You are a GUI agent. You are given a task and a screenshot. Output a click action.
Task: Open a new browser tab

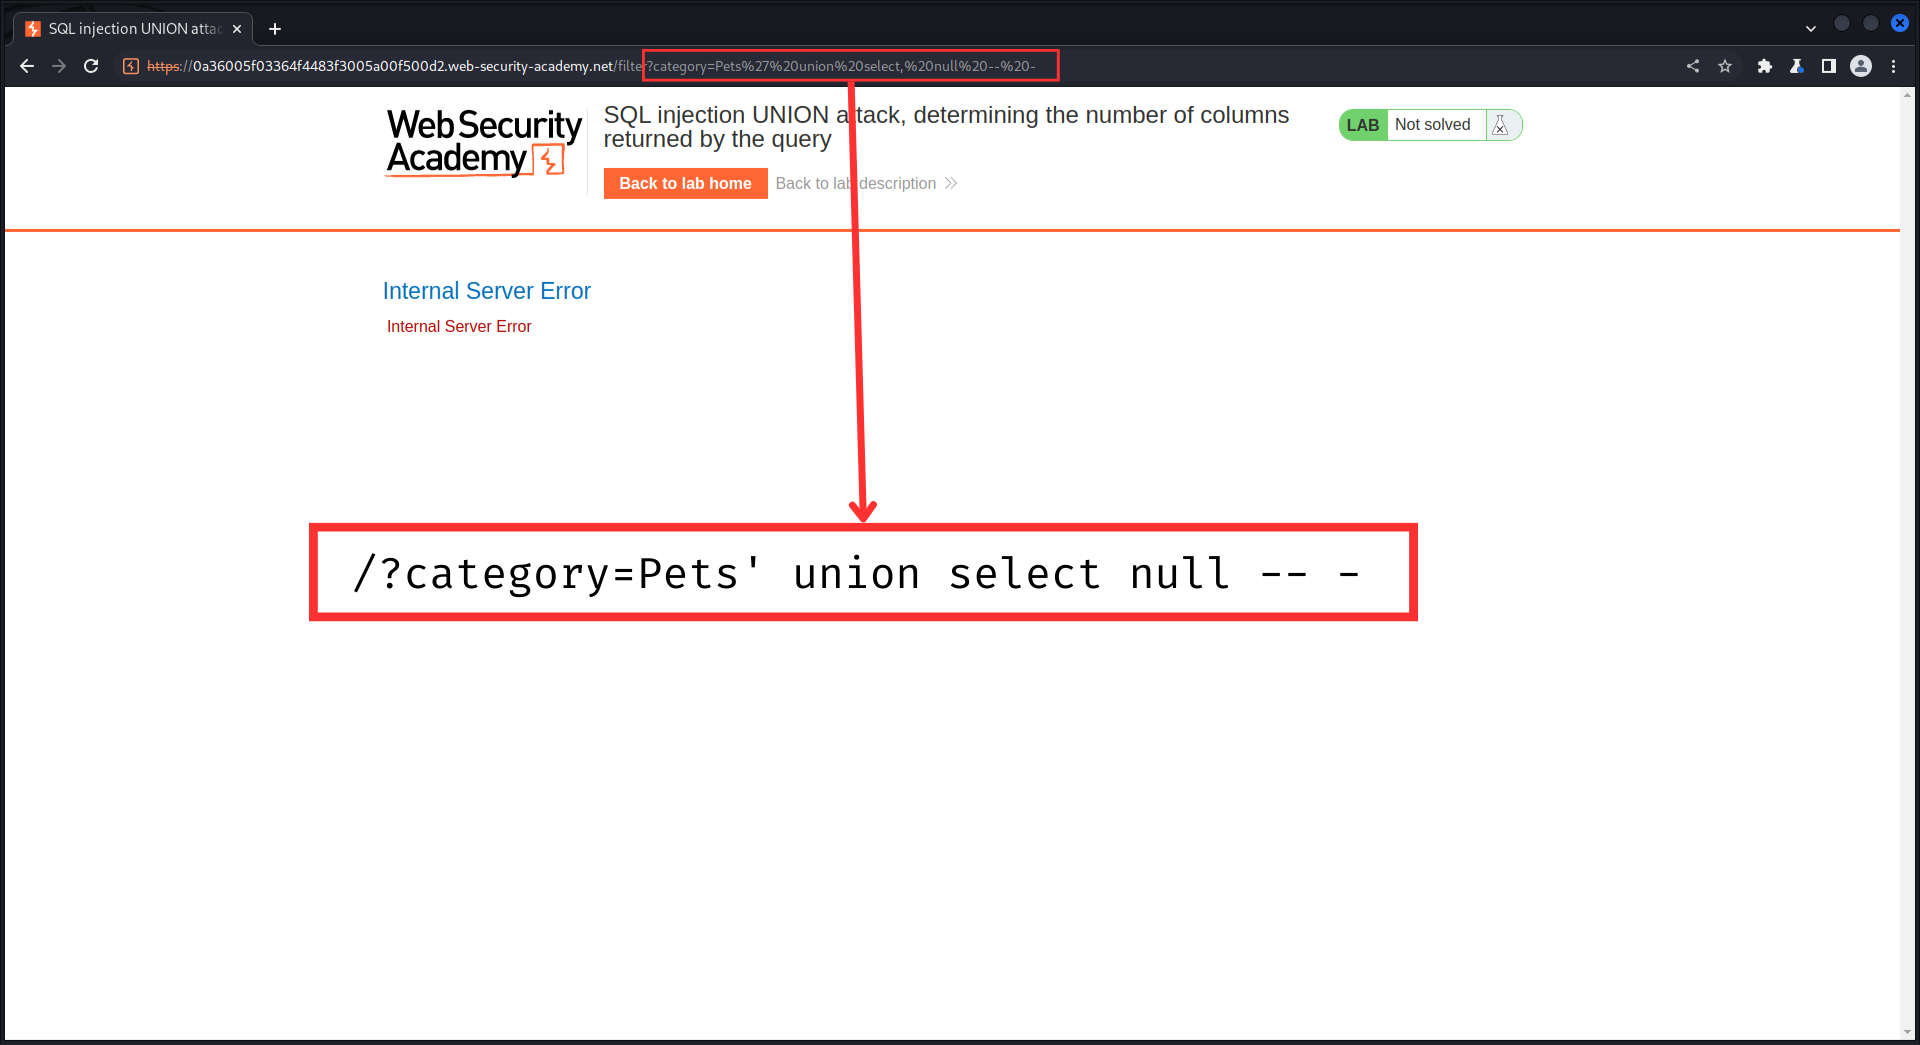275,29
